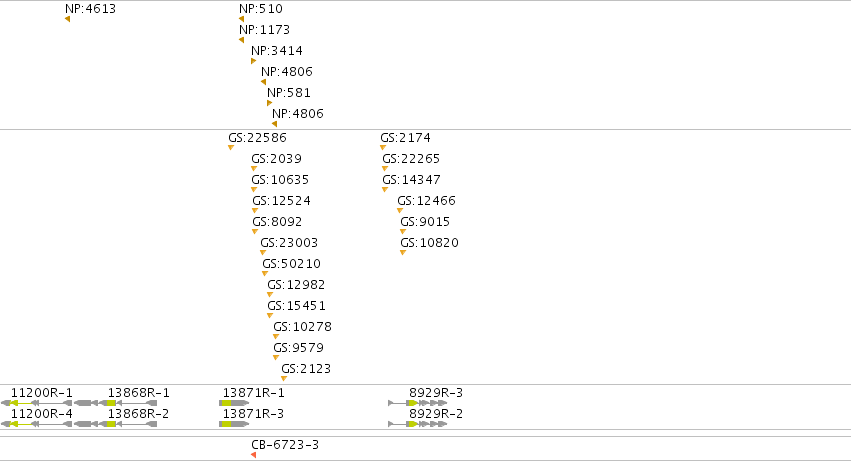
Task: Click the GS:8092 triangle marker
Action: (255, 232)
